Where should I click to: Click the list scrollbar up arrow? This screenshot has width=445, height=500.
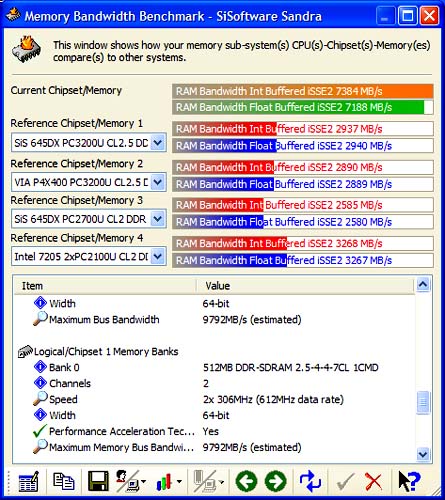coord(423,285)
